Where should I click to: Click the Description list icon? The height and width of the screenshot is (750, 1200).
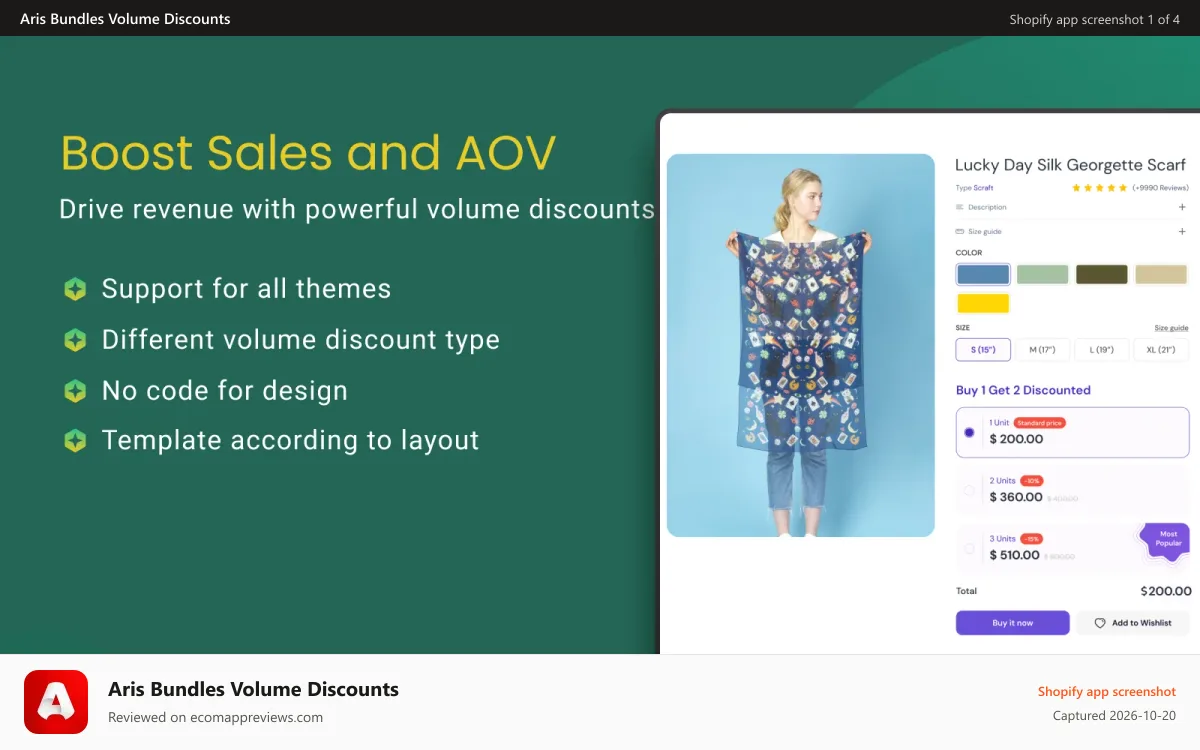tap(960, 207)
